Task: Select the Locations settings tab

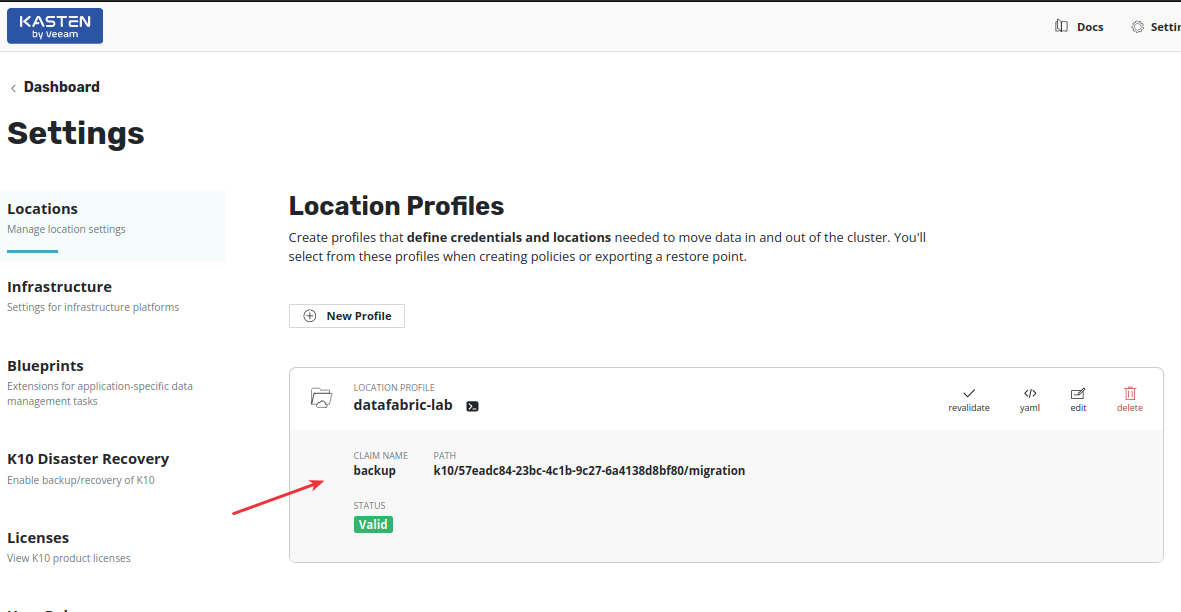Action: tap(112, 225)
